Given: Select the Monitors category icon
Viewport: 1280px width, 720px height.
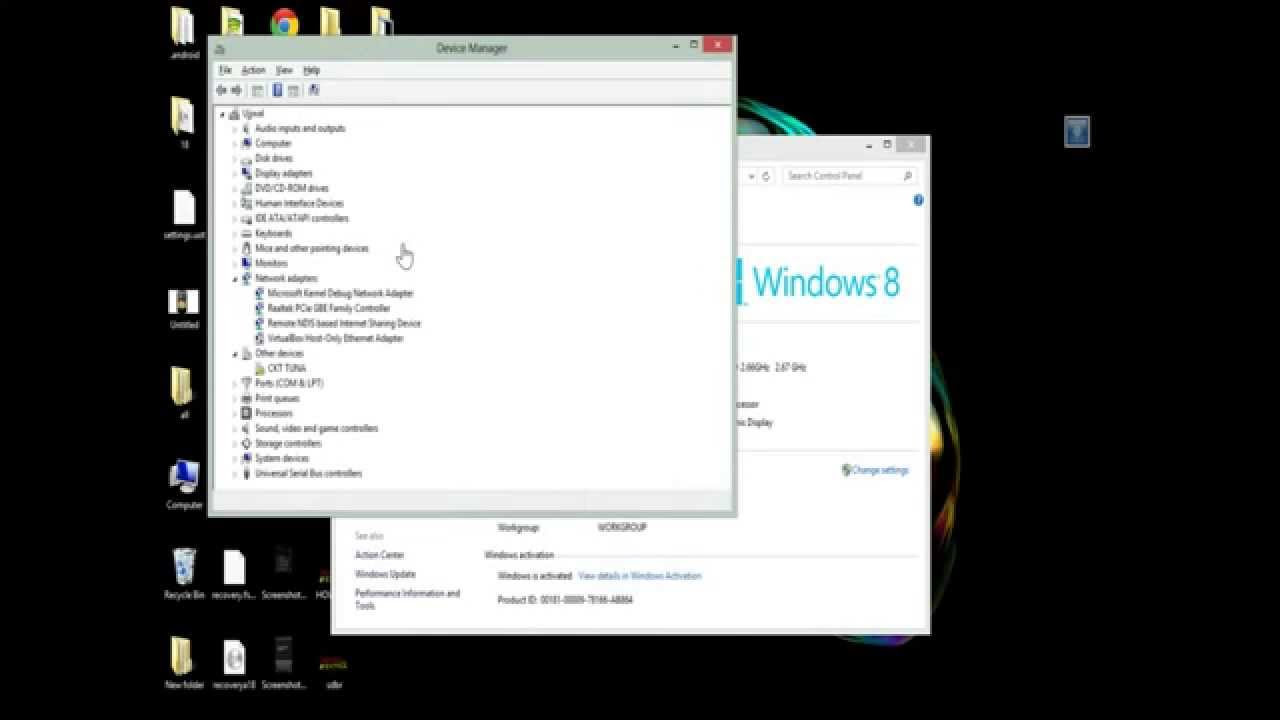Looking at the screenshot, I should point(246,263).
